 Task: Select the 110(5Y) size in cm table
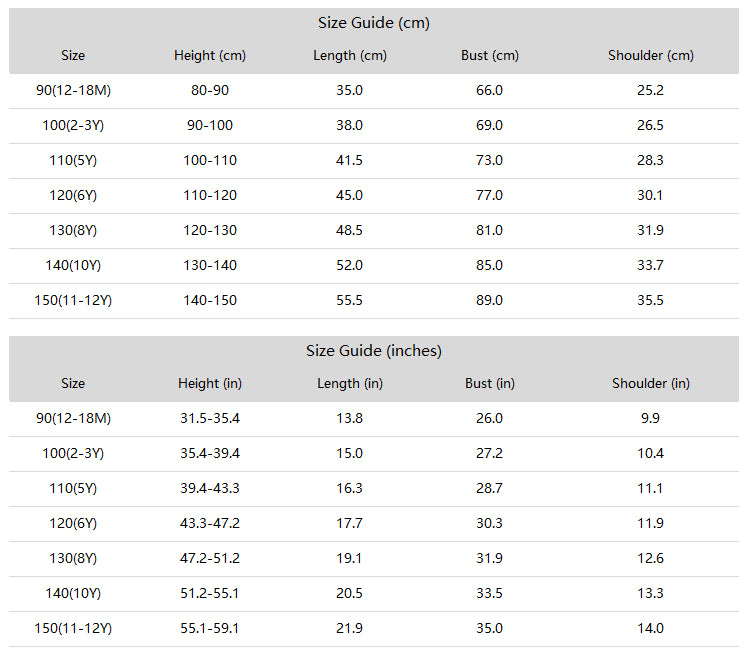[x=73, y=160]
